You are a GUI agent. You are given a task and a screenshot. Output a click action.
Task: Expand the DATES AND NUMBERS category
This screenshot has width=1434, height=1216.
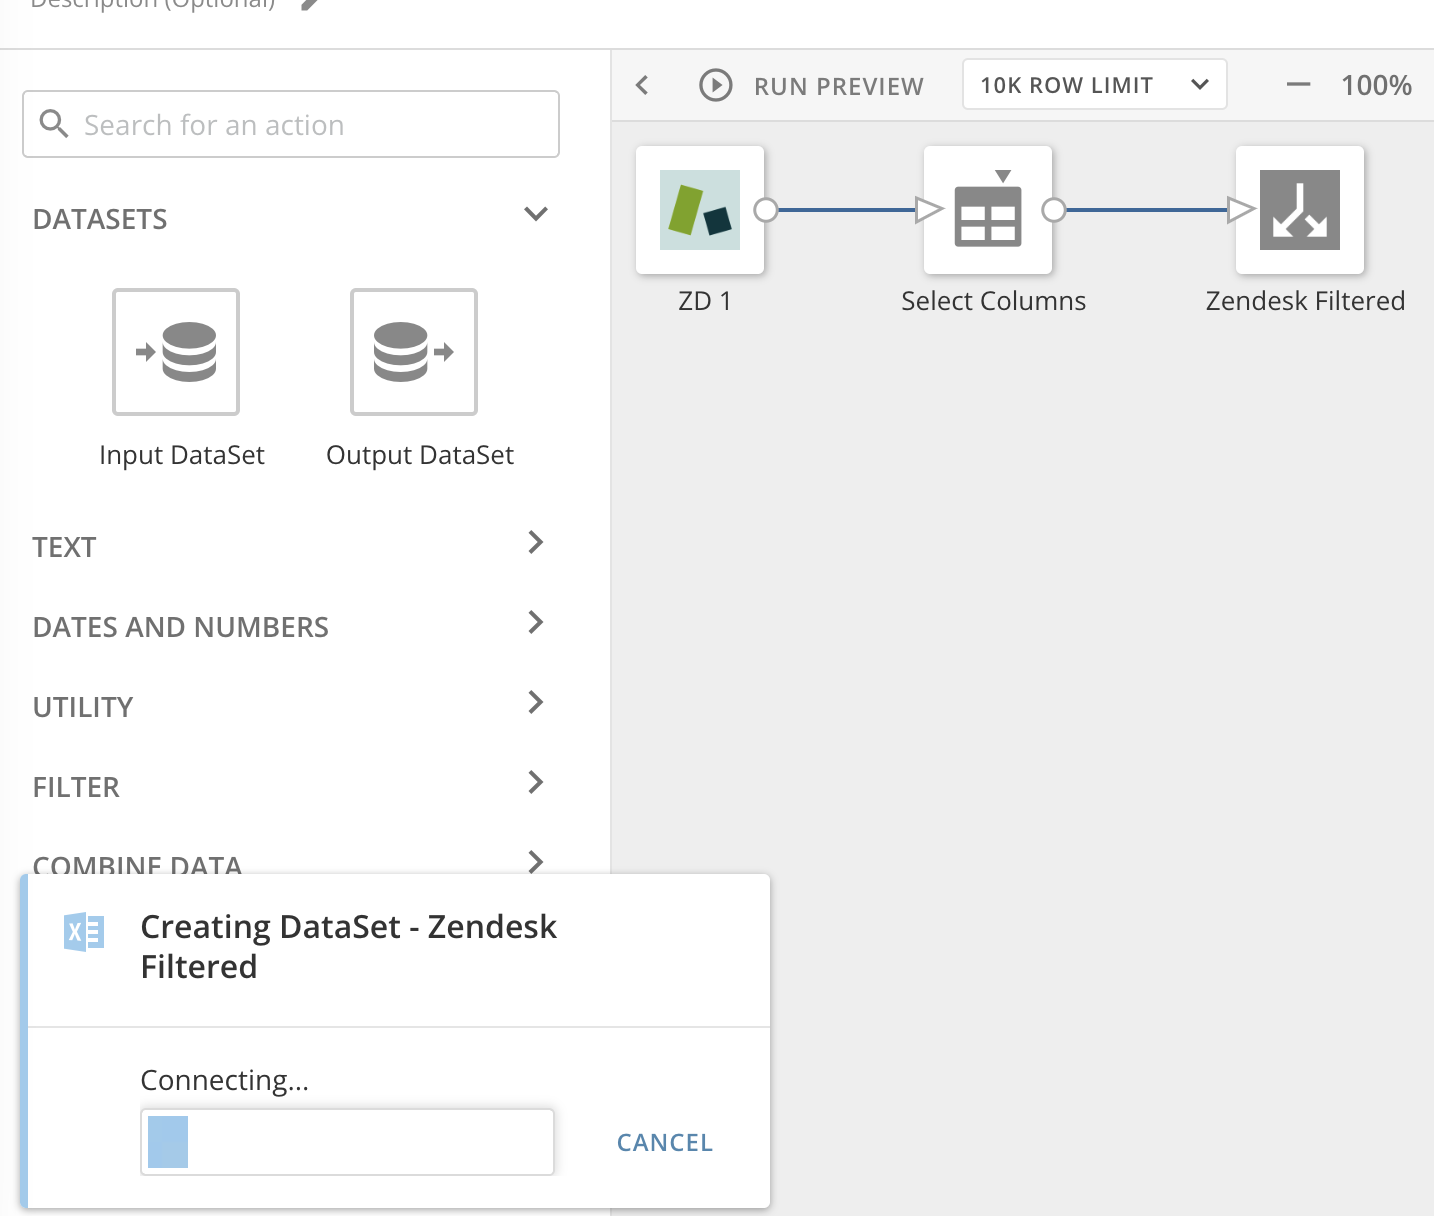click(537, 622)
